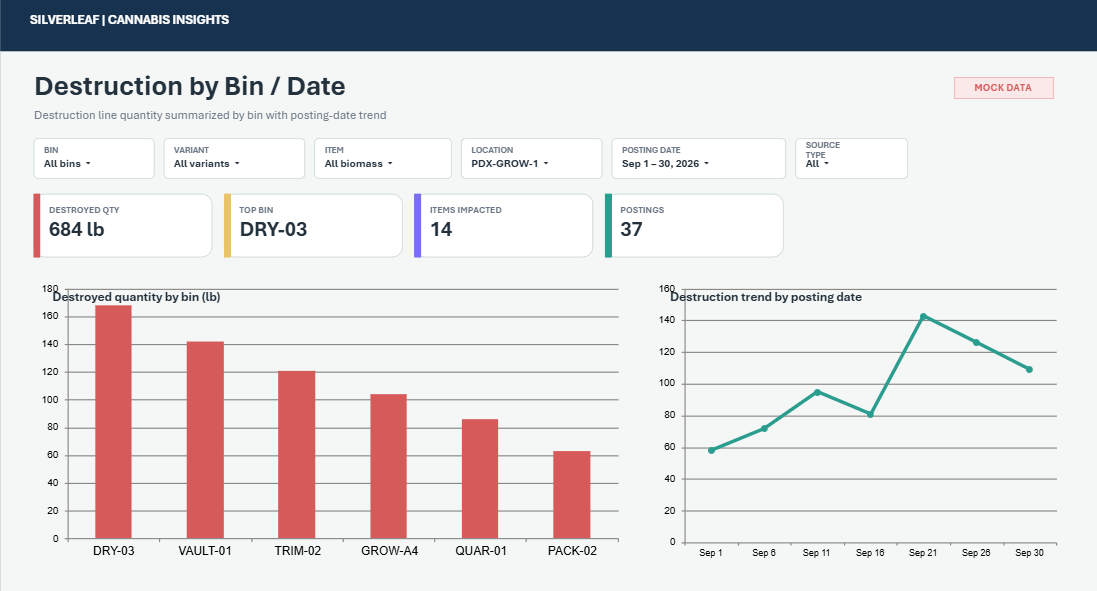
Task: Select the Sep 16 trend data point
Action: click(x=870, y=415)
